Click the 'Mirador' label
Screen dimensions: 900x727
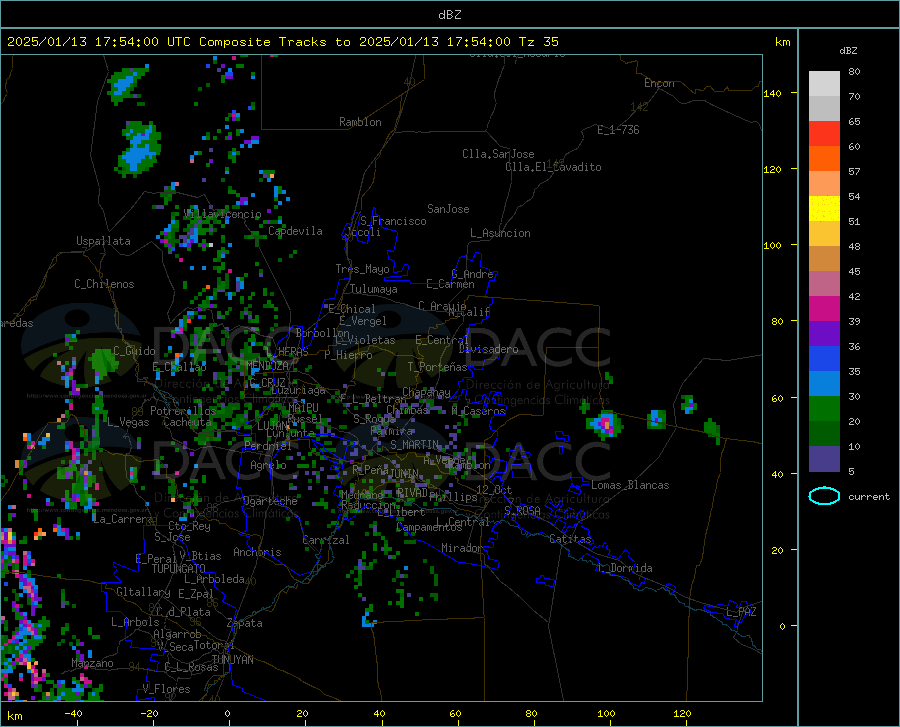click(x=461, y=548)
